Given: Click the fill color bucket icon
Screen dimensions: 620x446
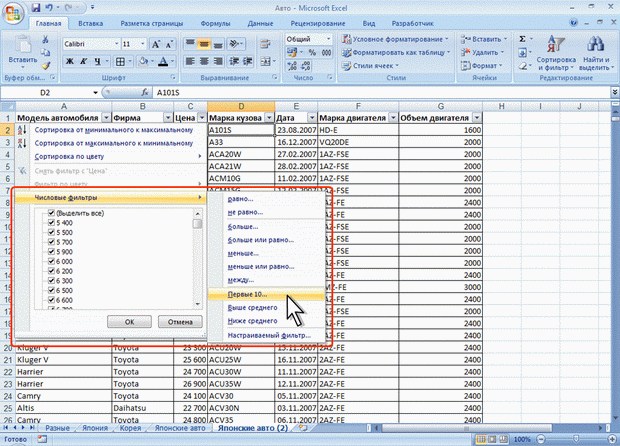Looking at the screenshot, I should (x=143, y=61).
